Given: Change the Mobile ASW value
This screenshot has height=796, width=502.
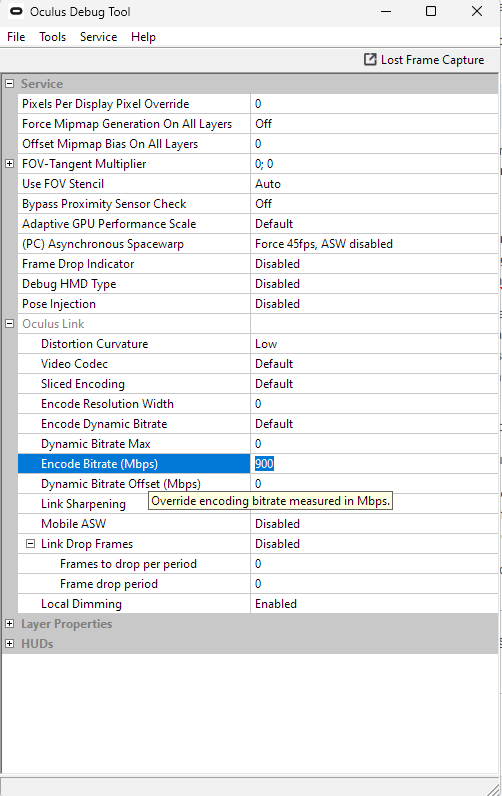Looking at the screenshot, I should point(374,524).
